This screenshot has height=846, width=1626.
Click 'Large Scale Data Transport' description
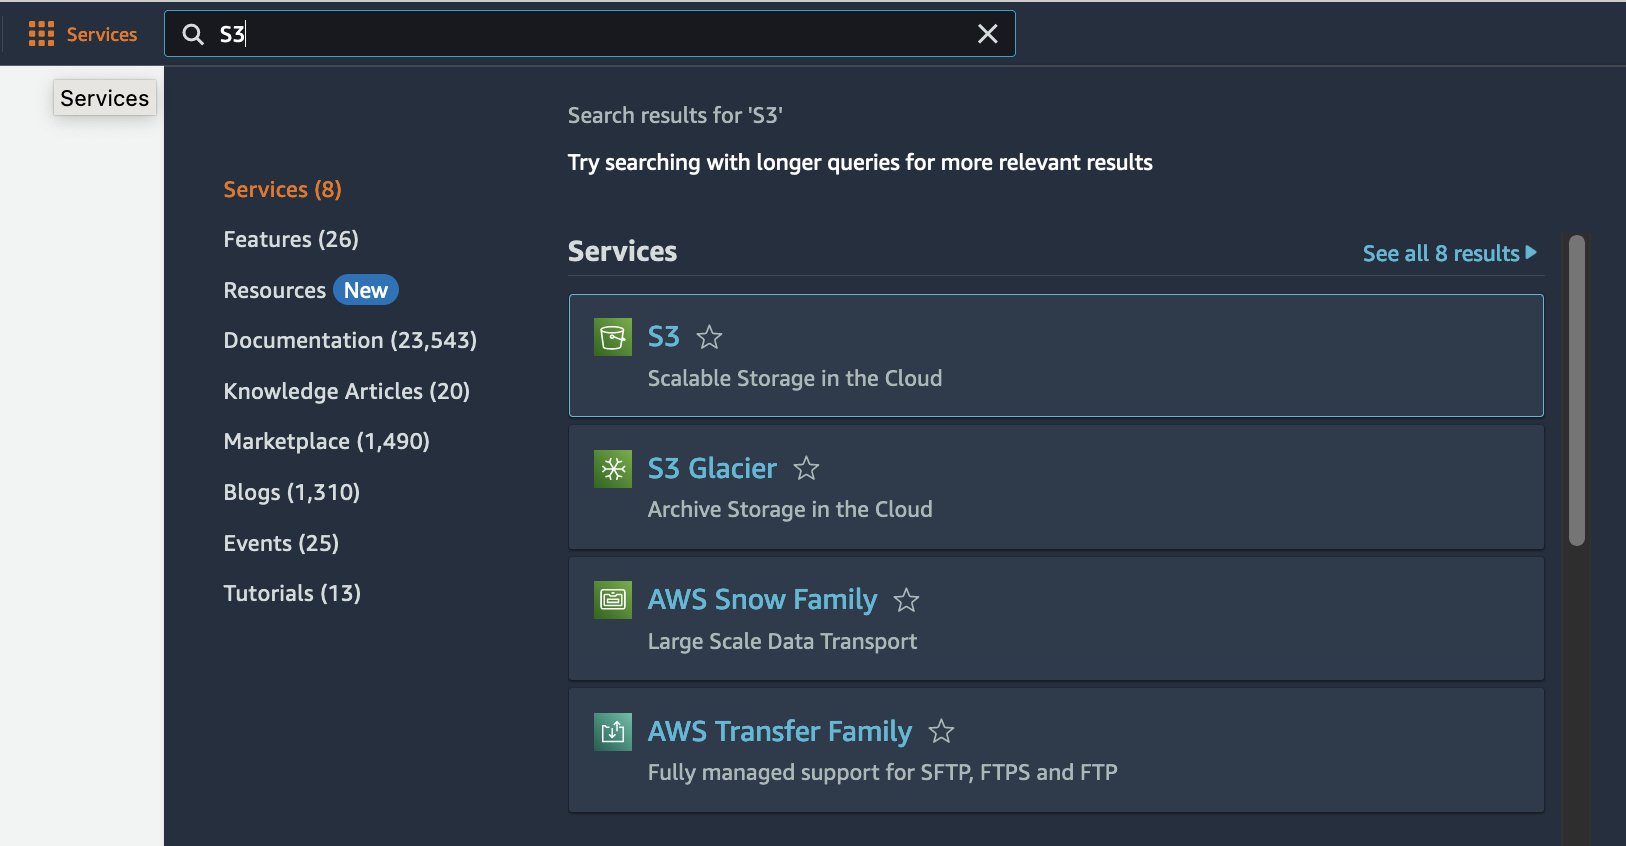[782, 641]
